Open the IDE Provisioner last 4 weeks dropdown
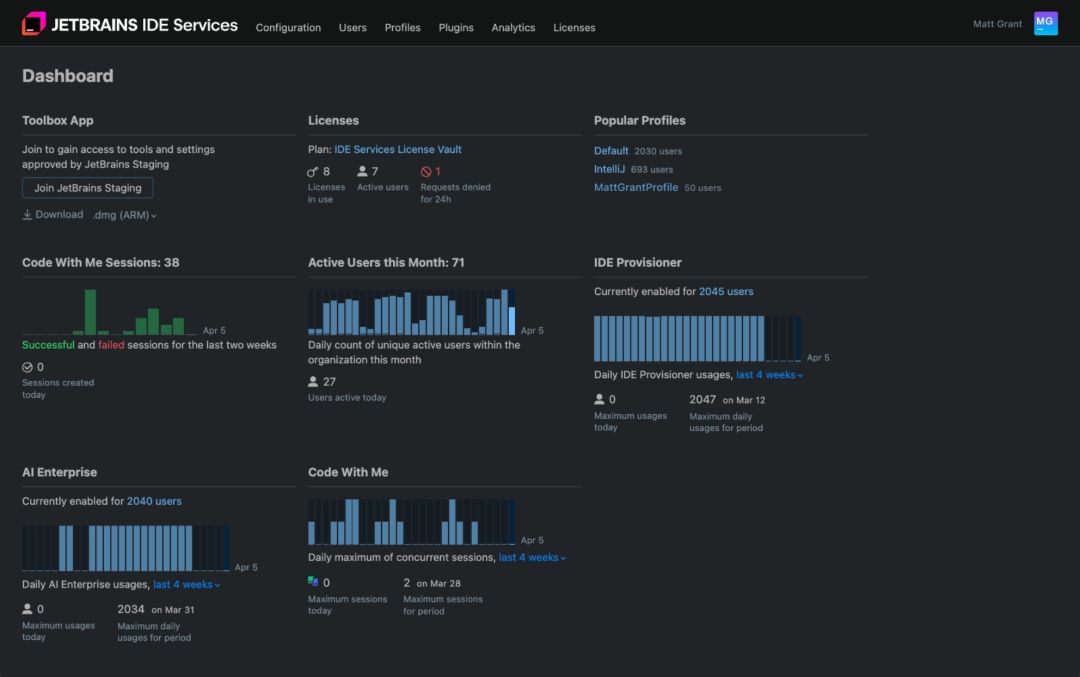 769,375
